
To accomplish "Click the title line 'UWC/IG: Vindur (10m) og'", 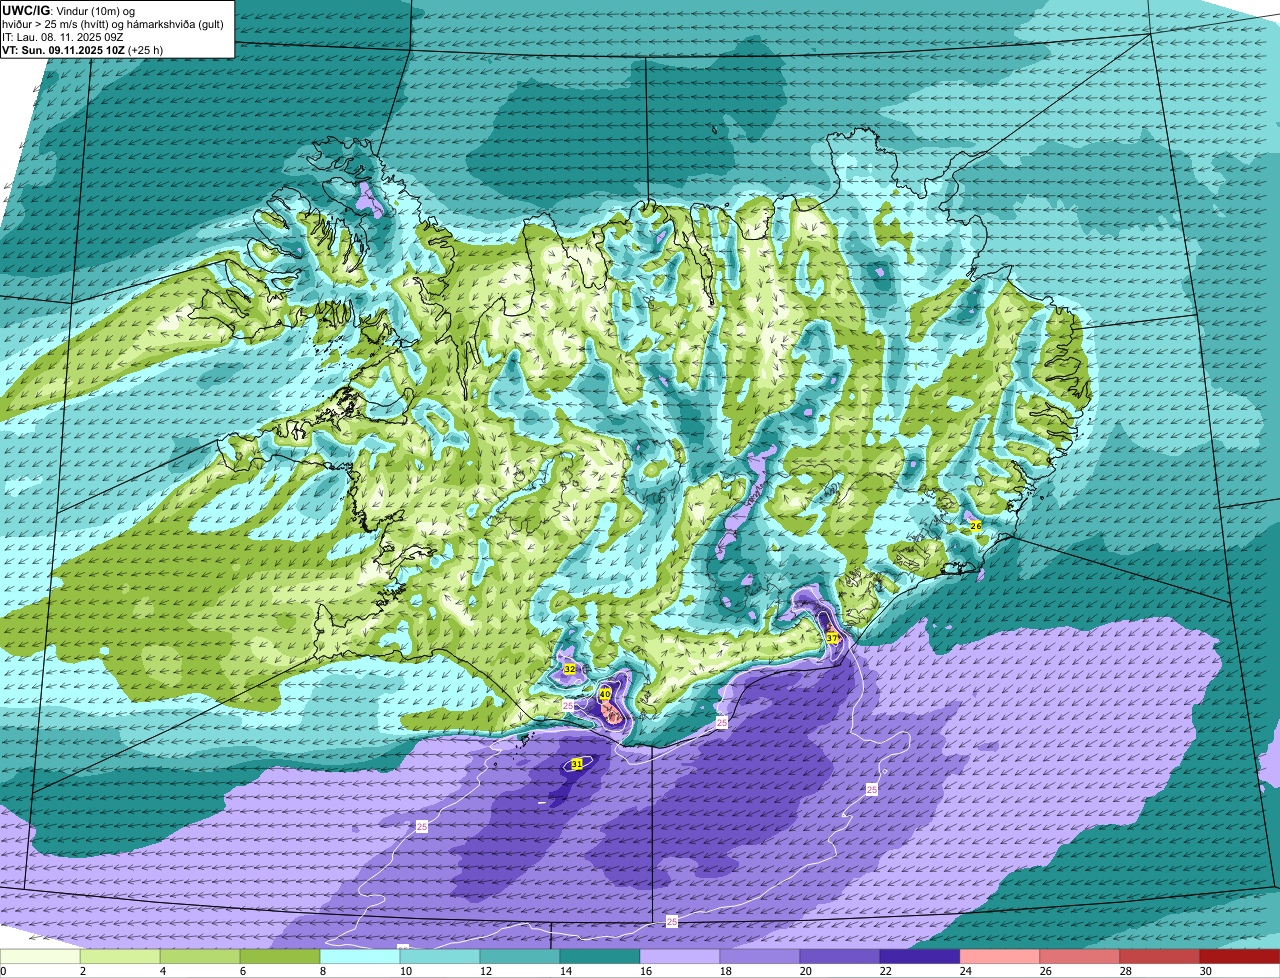I will (69, 10).
